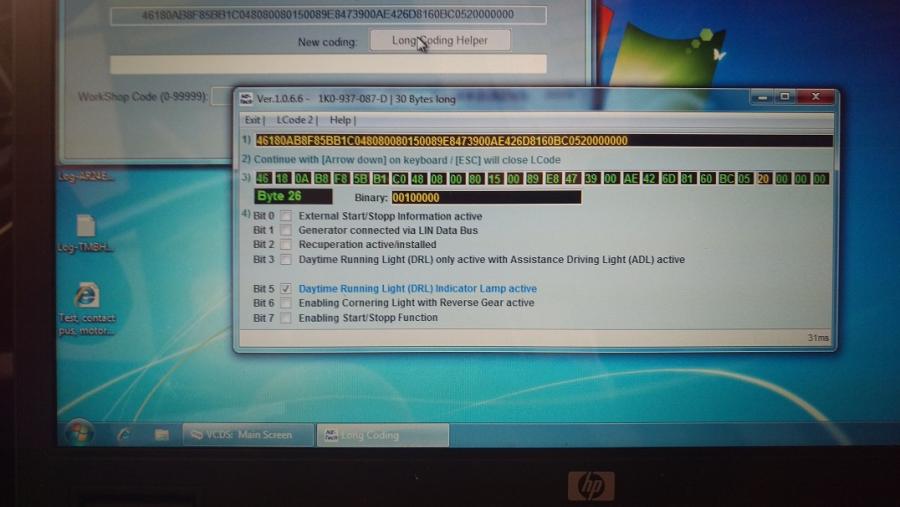Viewport: 900px width, 507px height.
Task: Click the LCode app icon in title bar
Action: coord(246,98)
